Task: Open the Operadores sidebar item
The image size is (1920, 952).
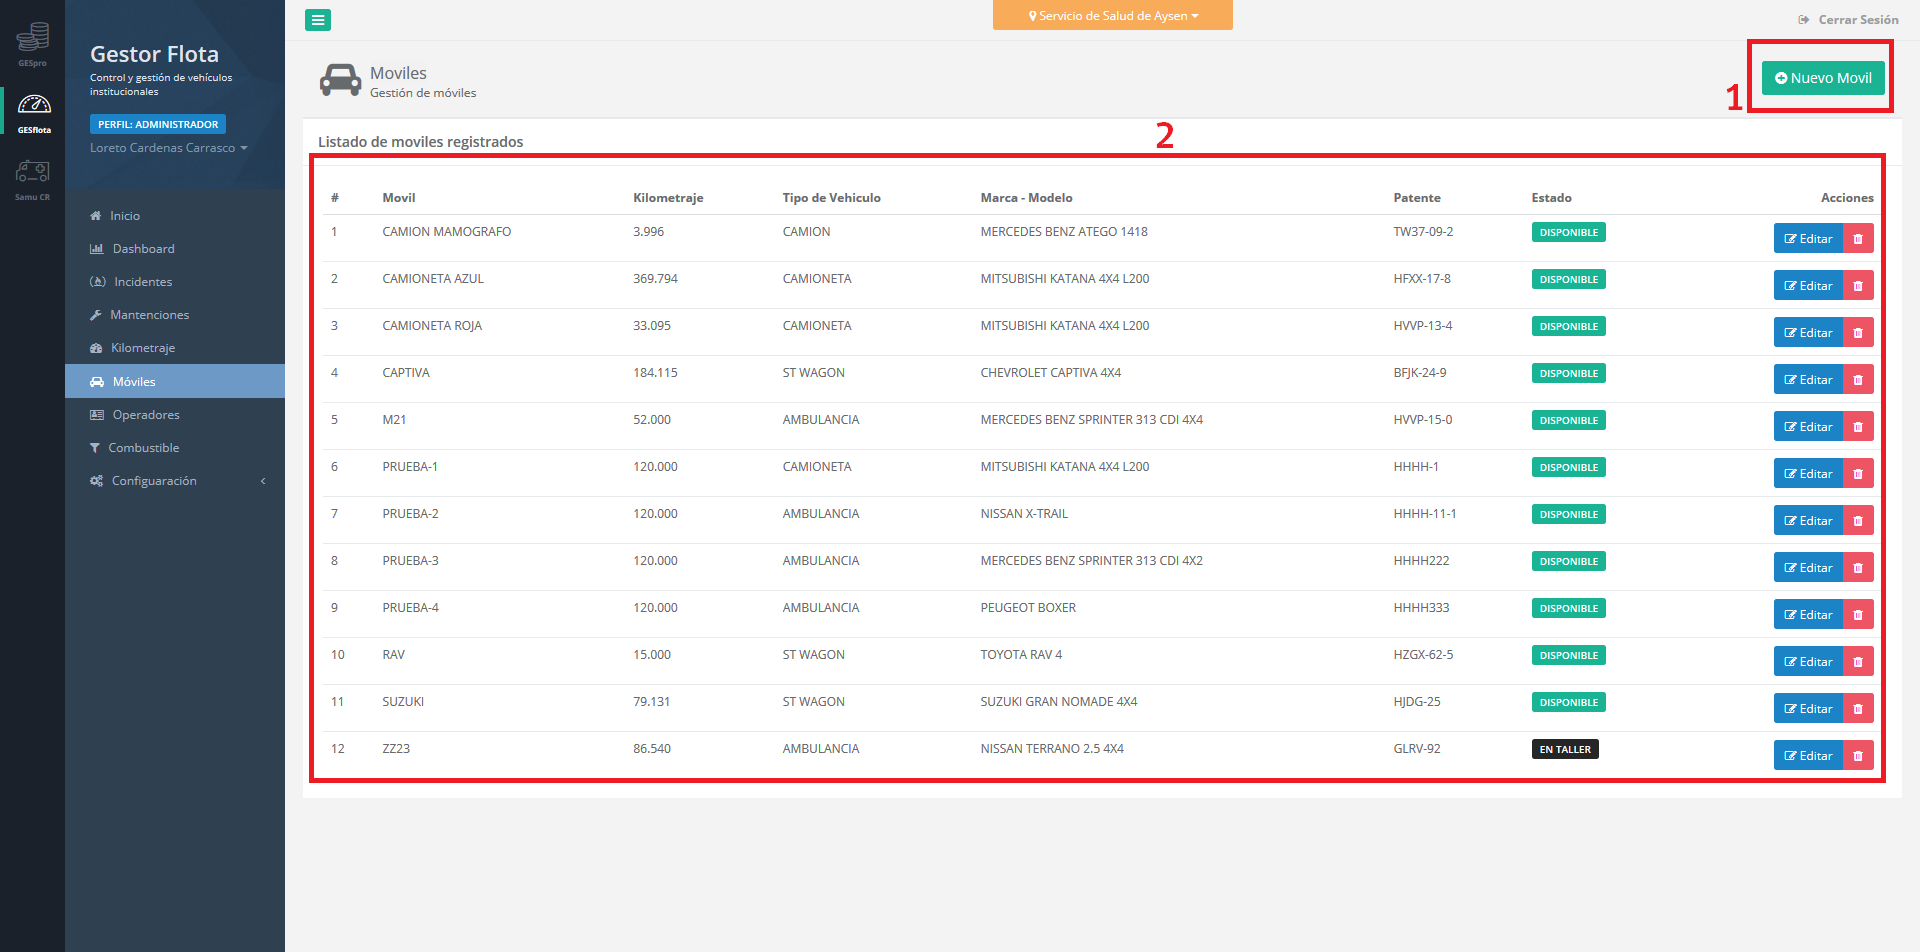Action: [x=146, y=415]
